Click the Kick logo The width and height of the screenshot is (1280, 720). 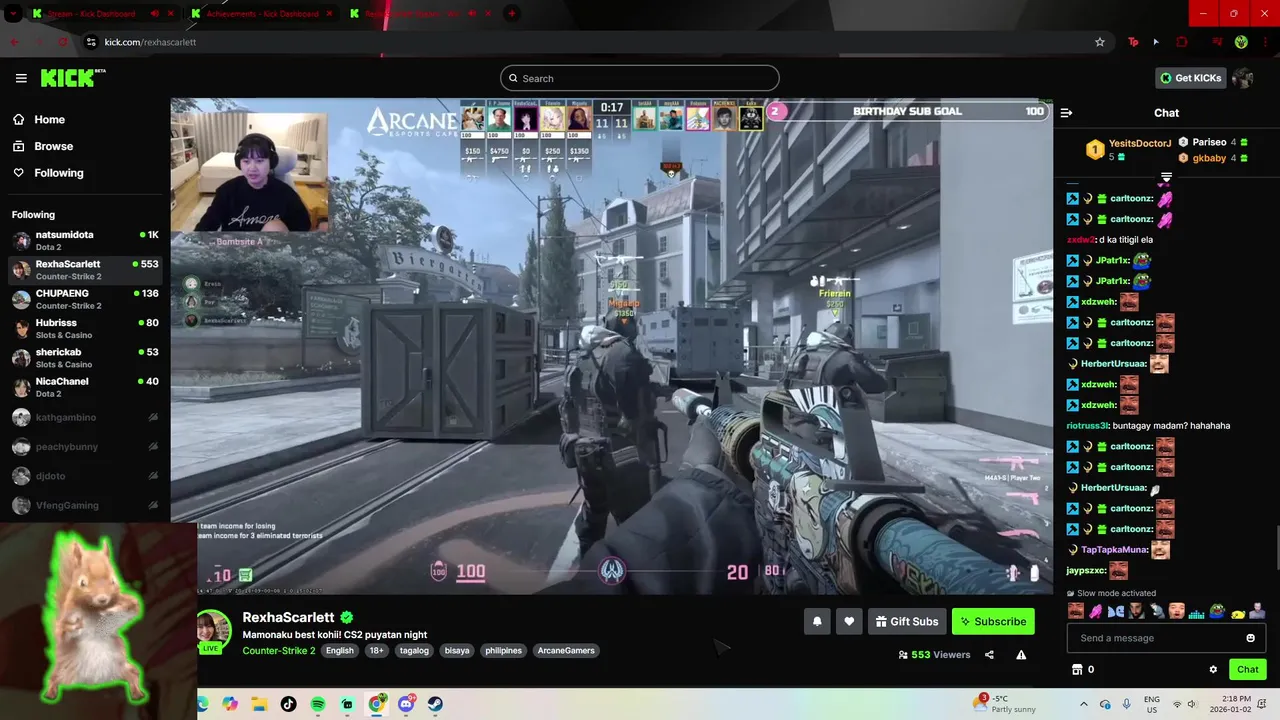73,78
